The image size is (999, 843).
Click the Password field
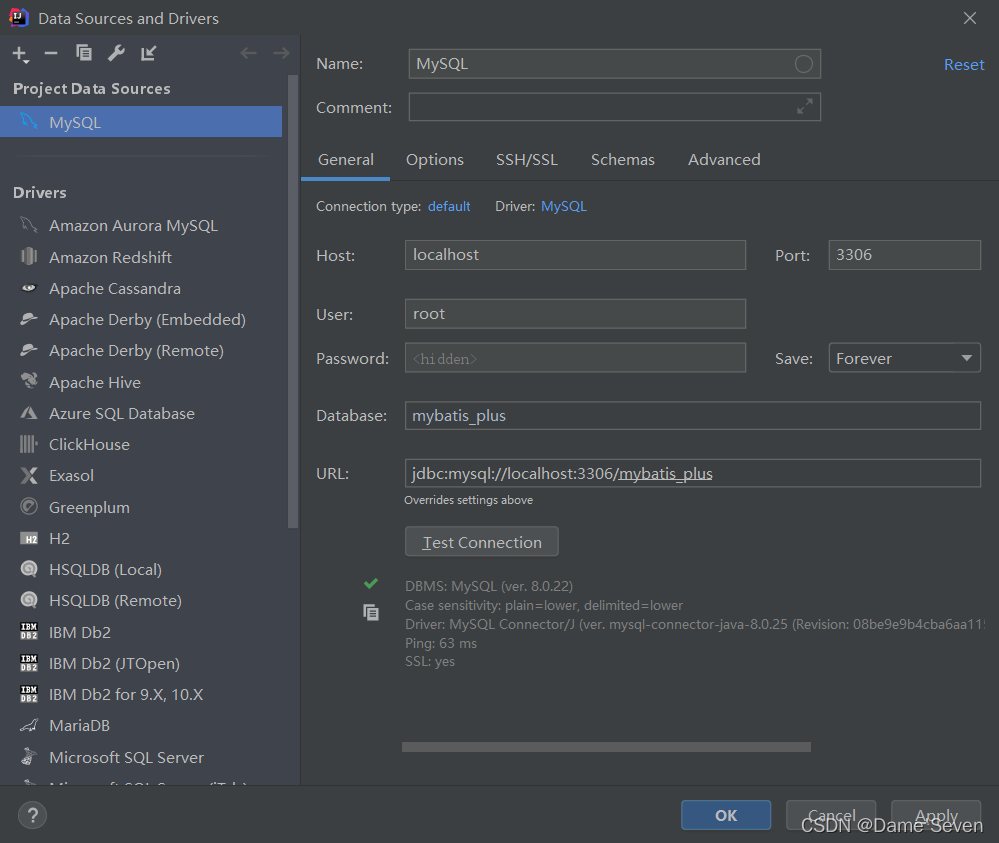click(x=575, y=358)
